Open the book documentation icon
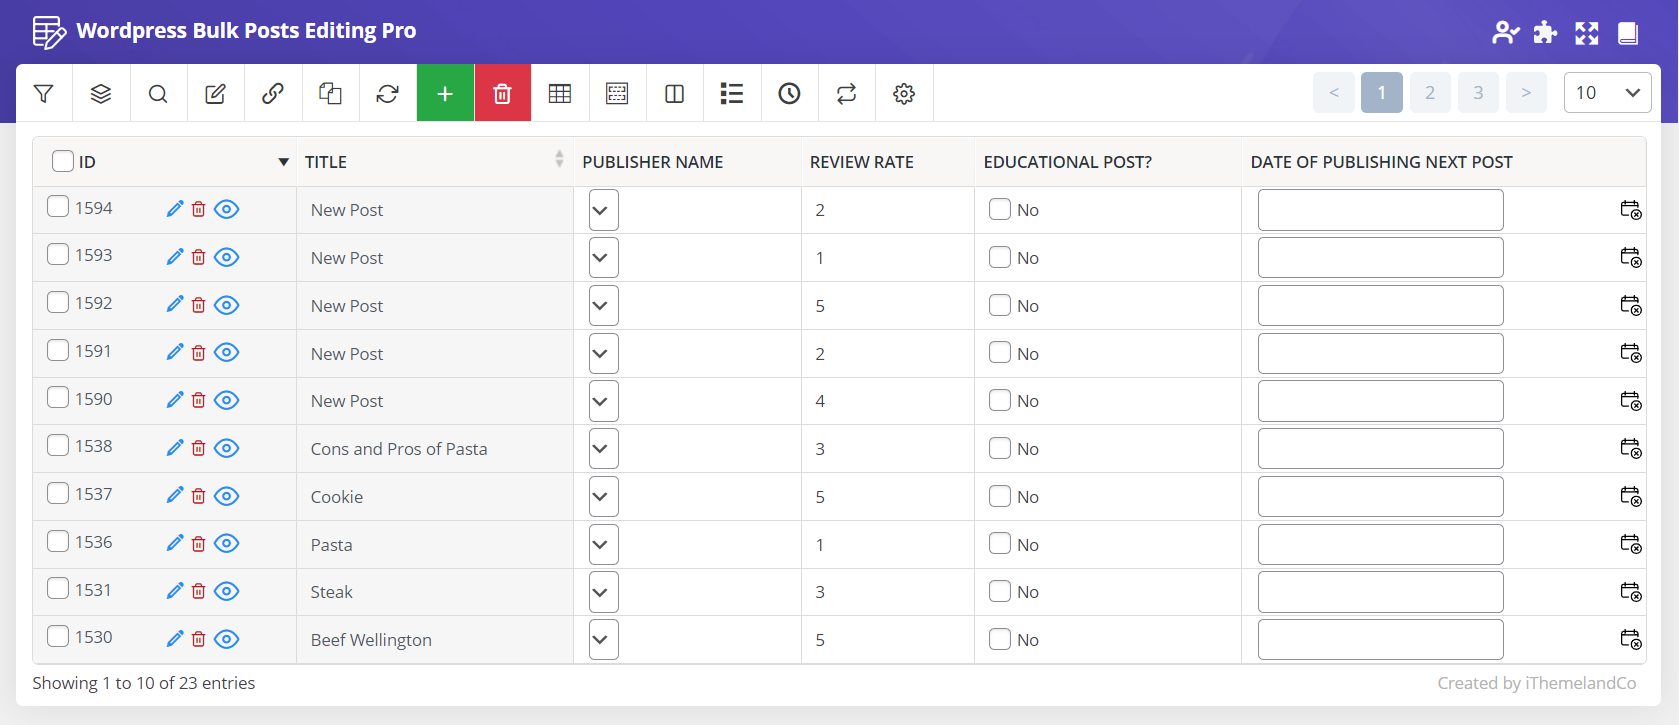 (x=1628, y=33)
